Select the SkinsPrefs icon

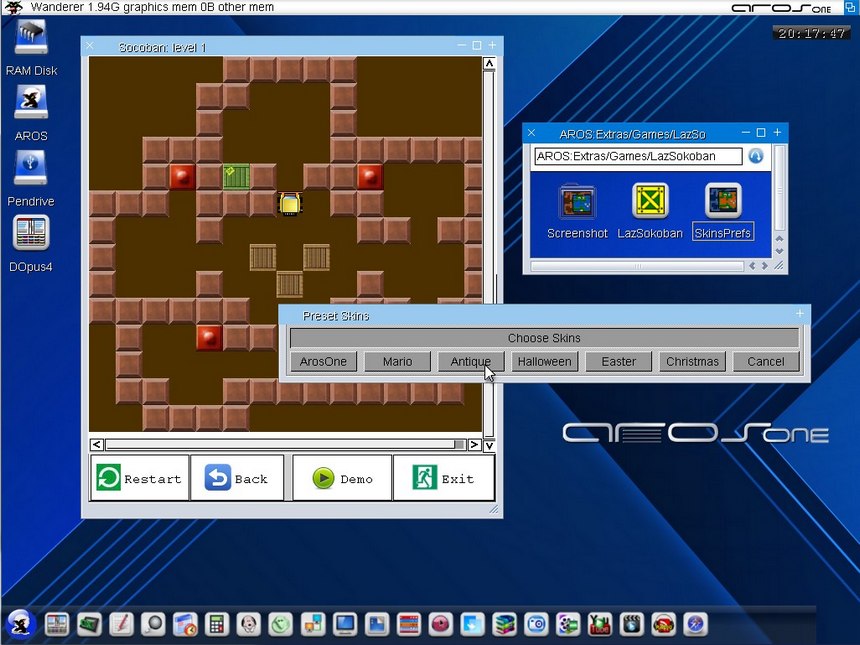(723, 202)
